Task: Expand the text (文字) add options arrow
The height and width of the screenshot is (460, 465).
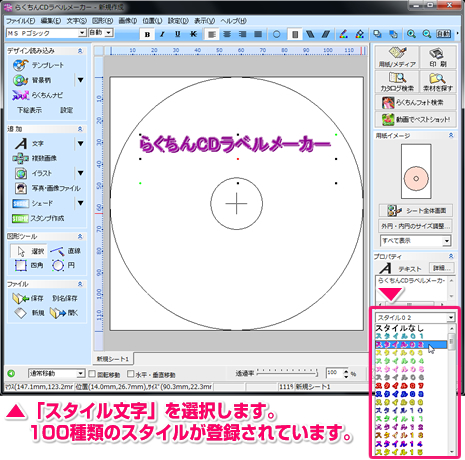Action: 81,144
